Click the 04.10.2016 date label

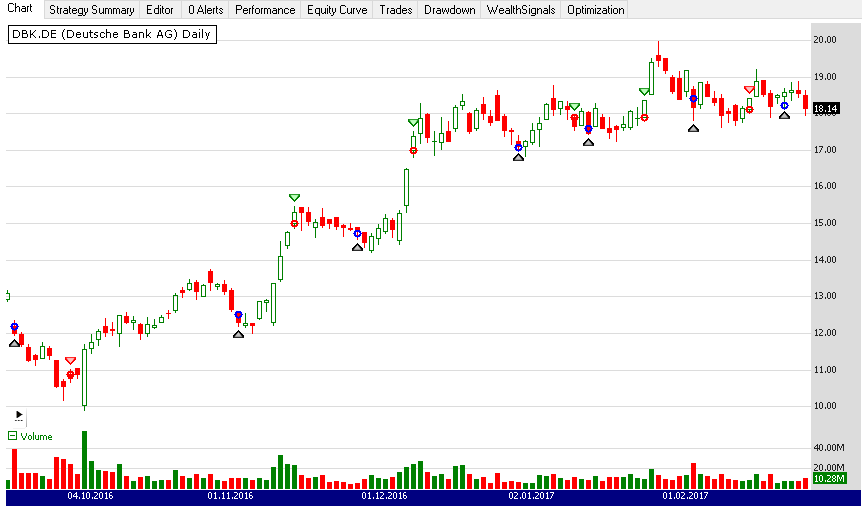[90, 495]
